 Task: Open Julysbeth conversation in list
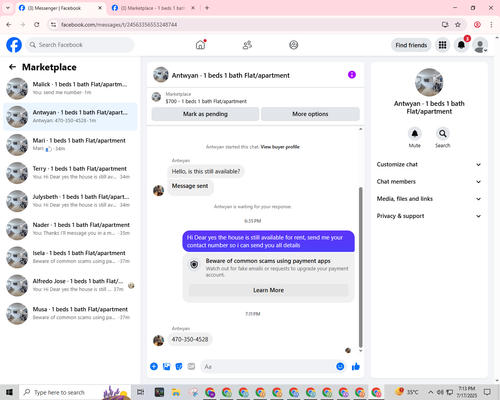click(x=70, y=201)
